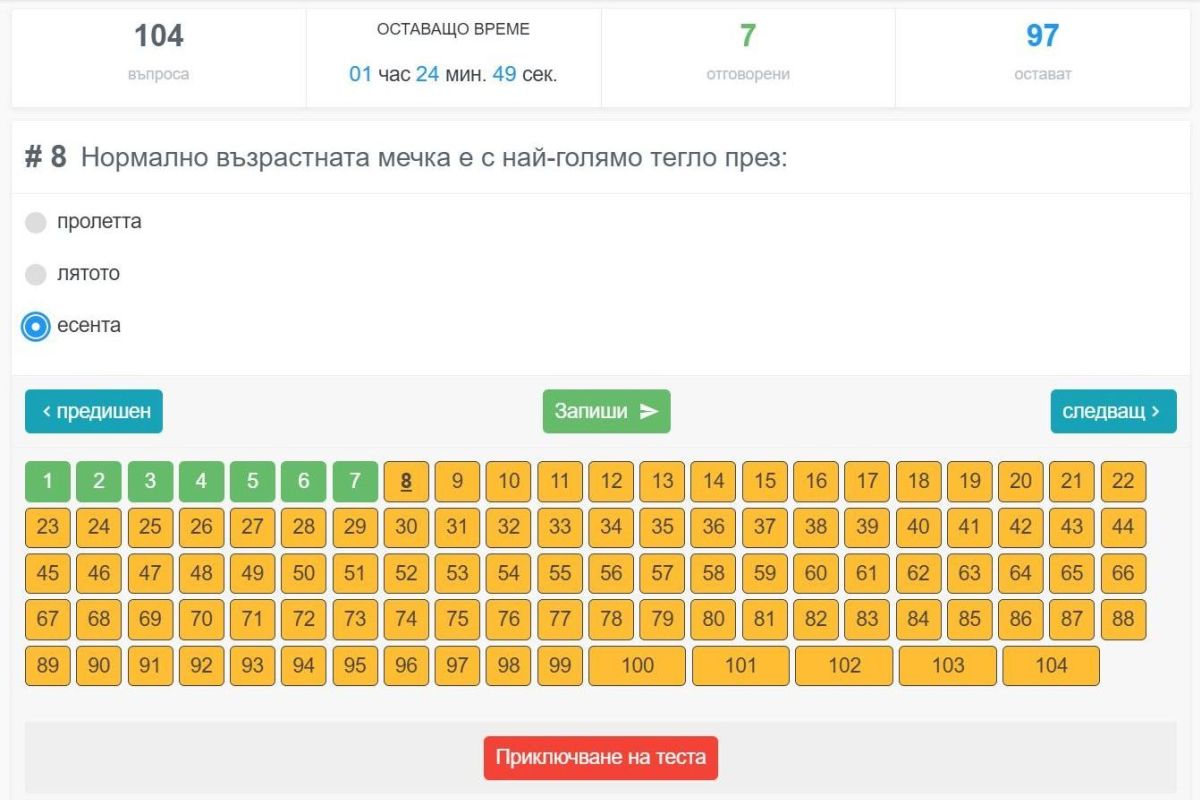Choose the 'лятото' radio button

(x=36, y=274)
